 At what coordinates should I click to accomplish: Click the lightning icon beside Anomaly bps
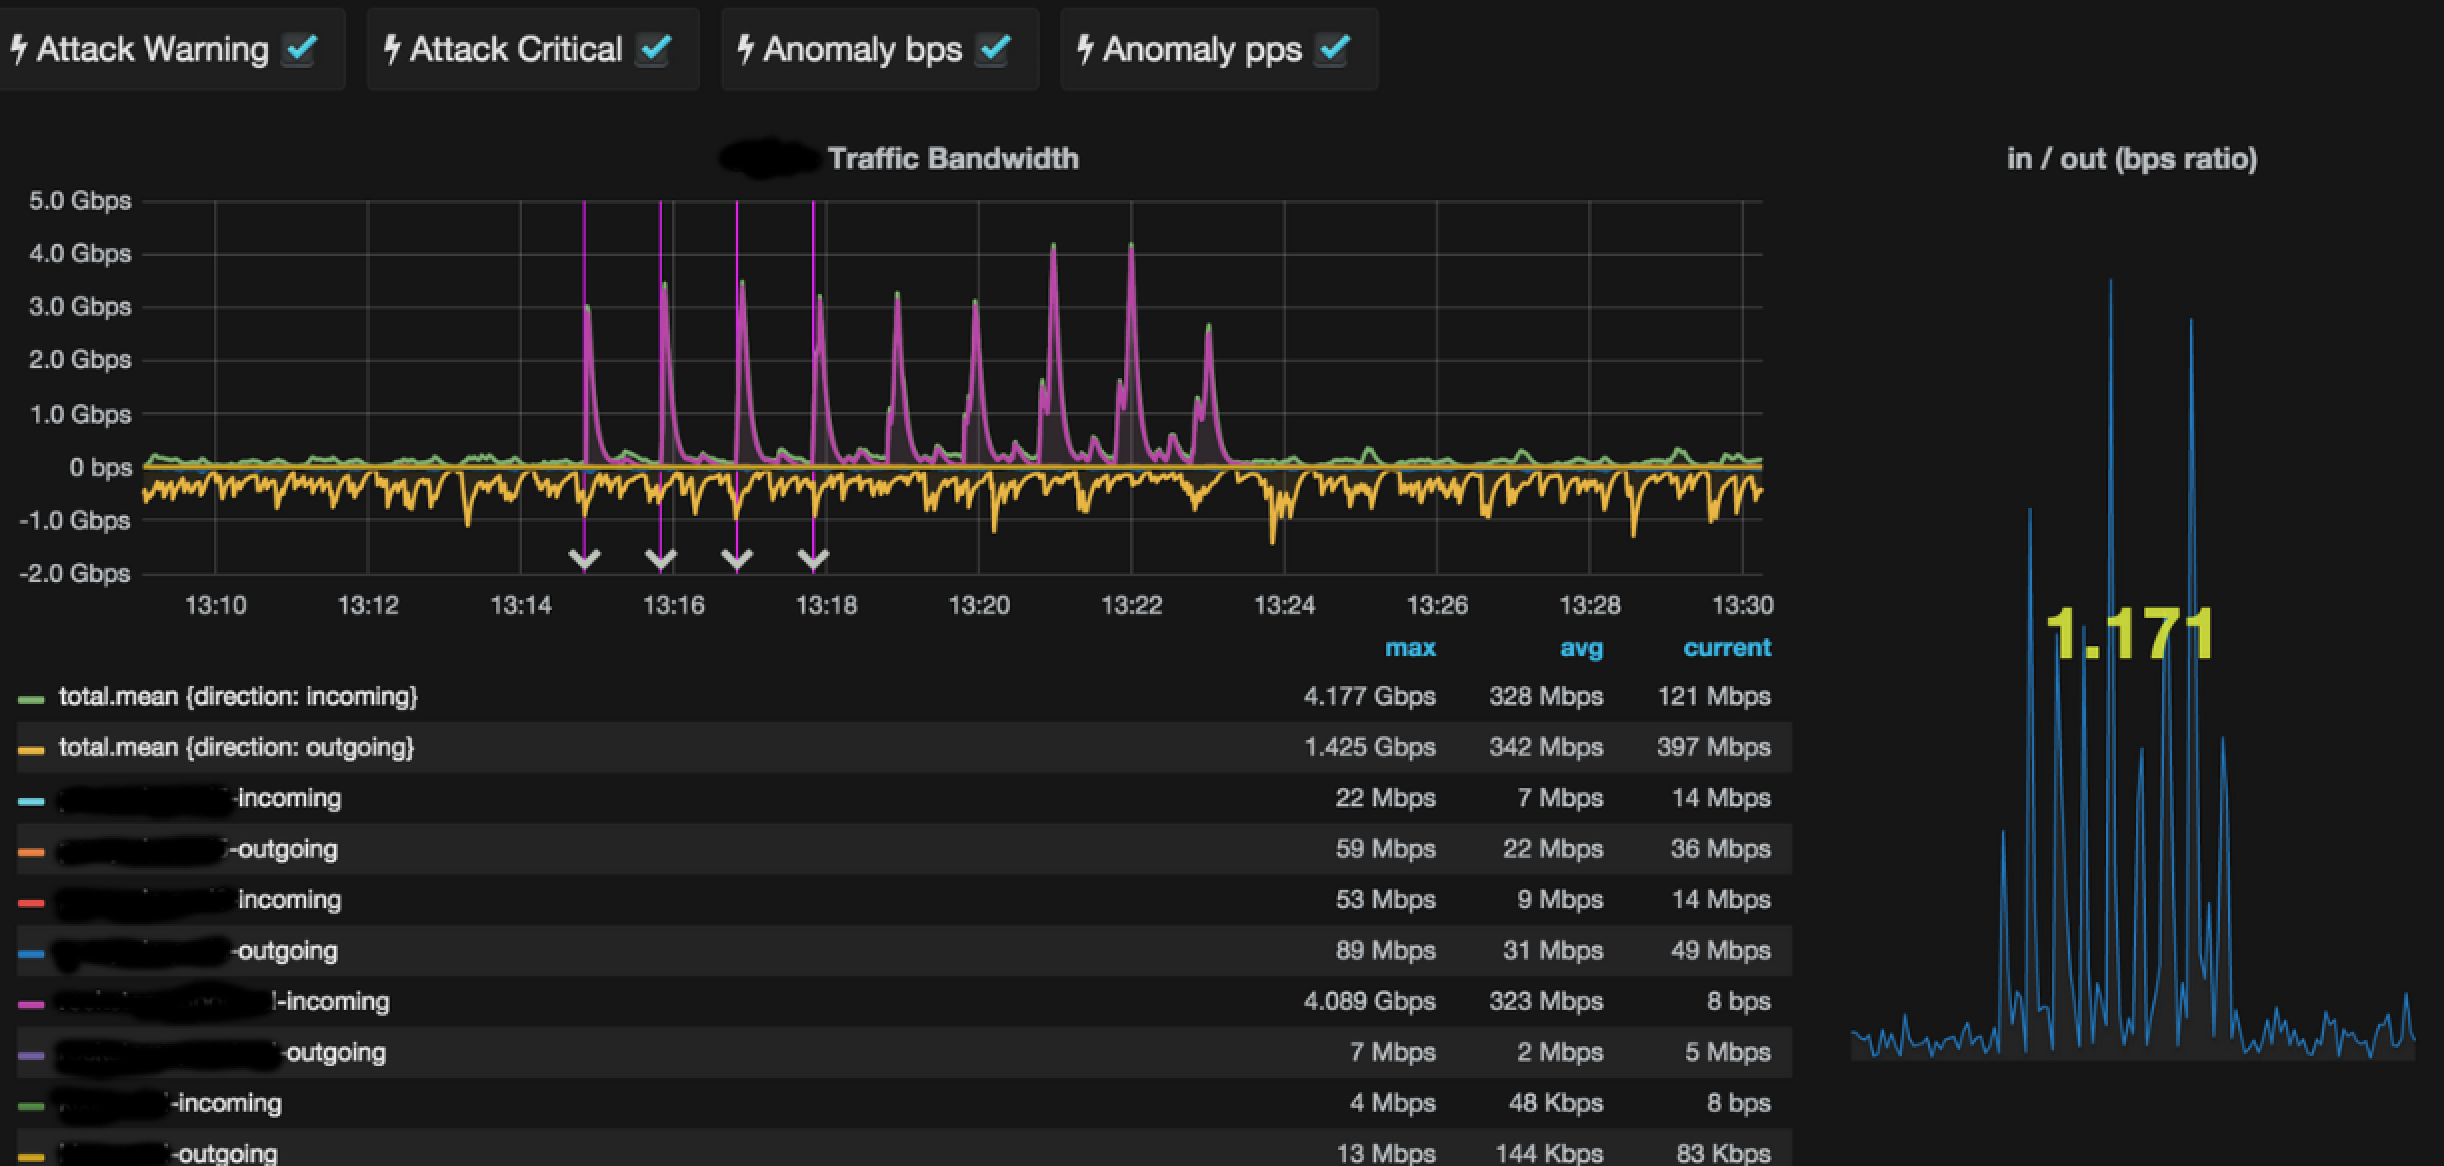745,49
